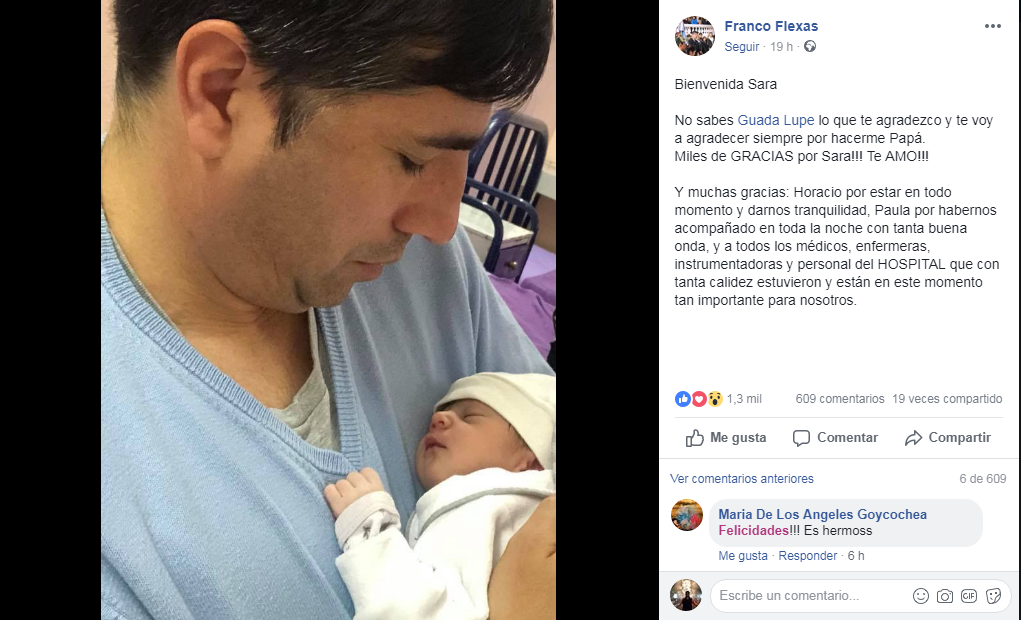Add a GIF to the comment
Screen dimensions: 1021x620
[x=969, y=595]
